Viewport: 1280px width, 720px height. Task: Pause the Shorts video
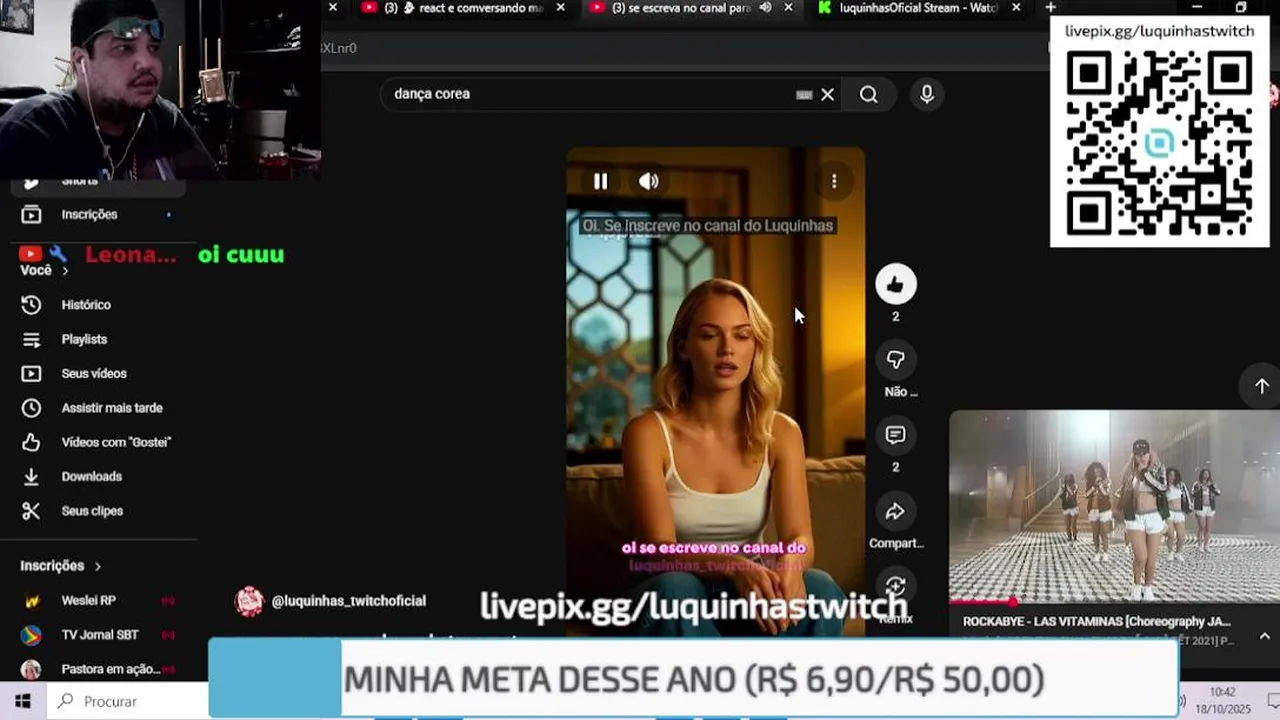(x=600, y=181)
